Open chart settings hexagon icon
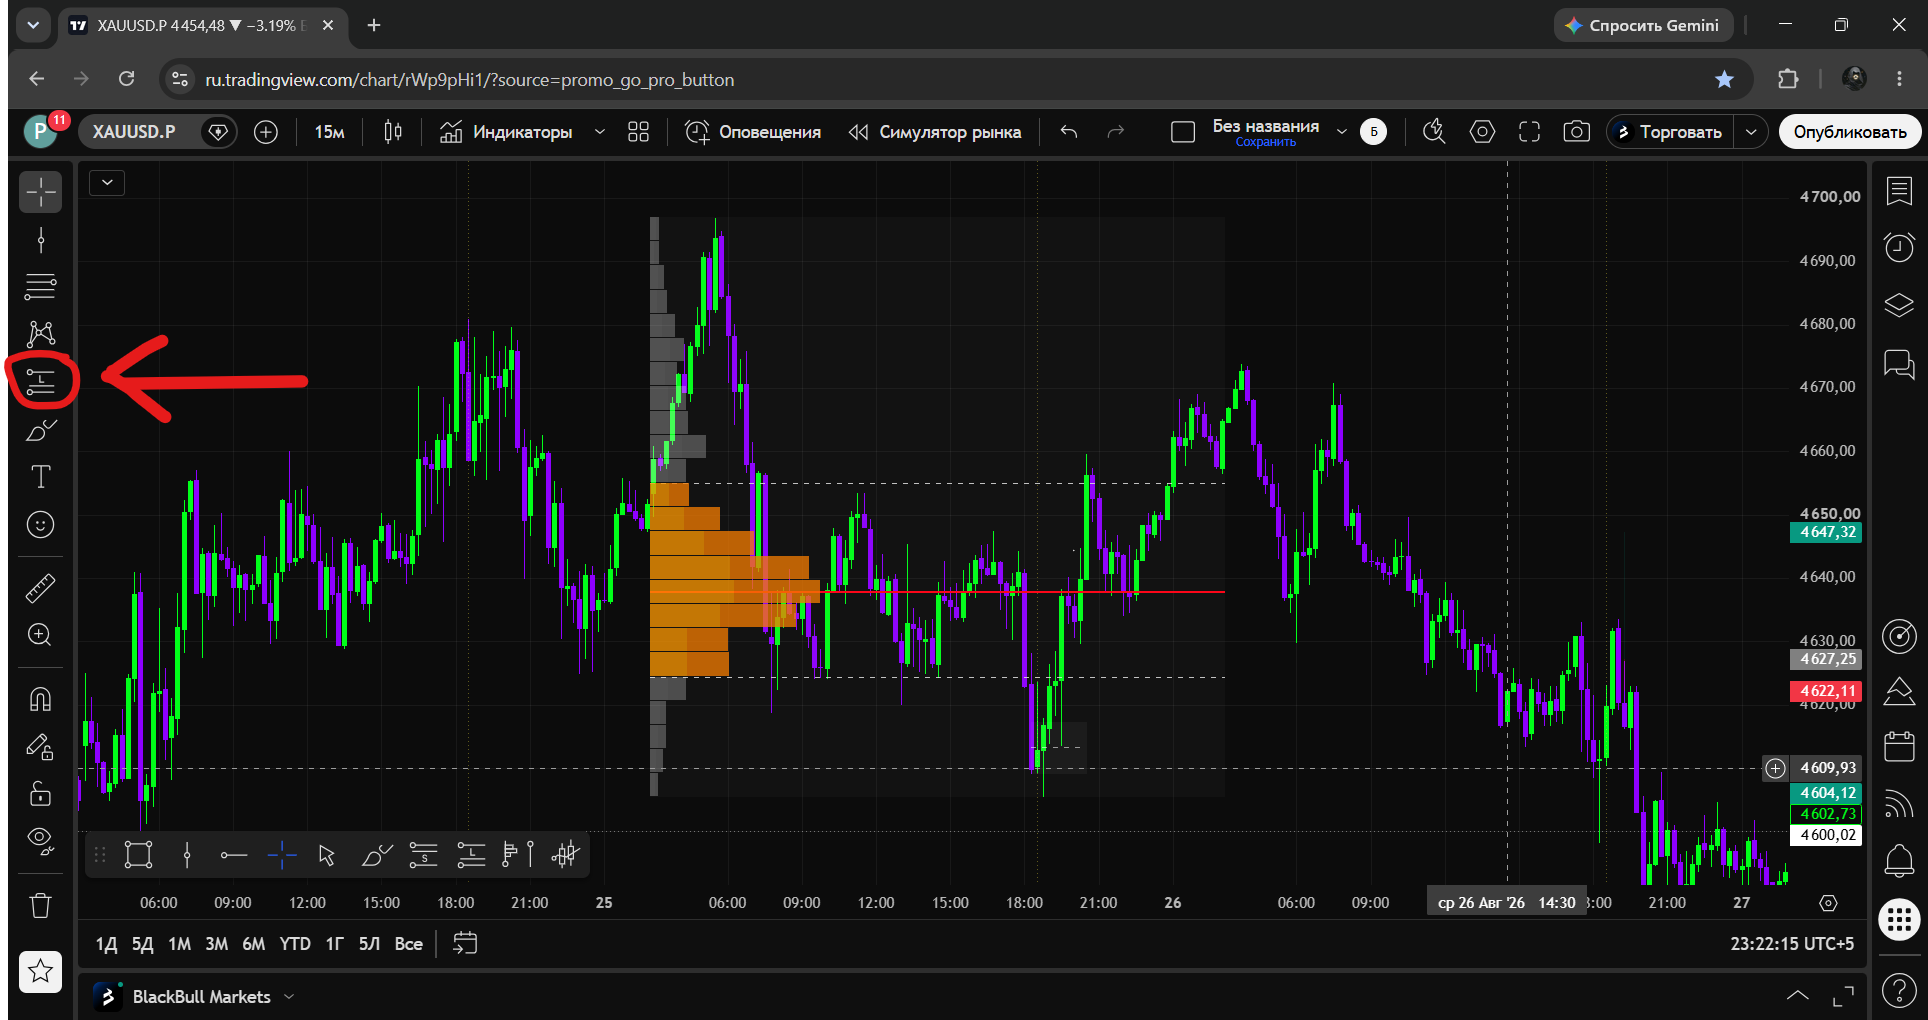The image size is (1928, 1020). 1482,132
